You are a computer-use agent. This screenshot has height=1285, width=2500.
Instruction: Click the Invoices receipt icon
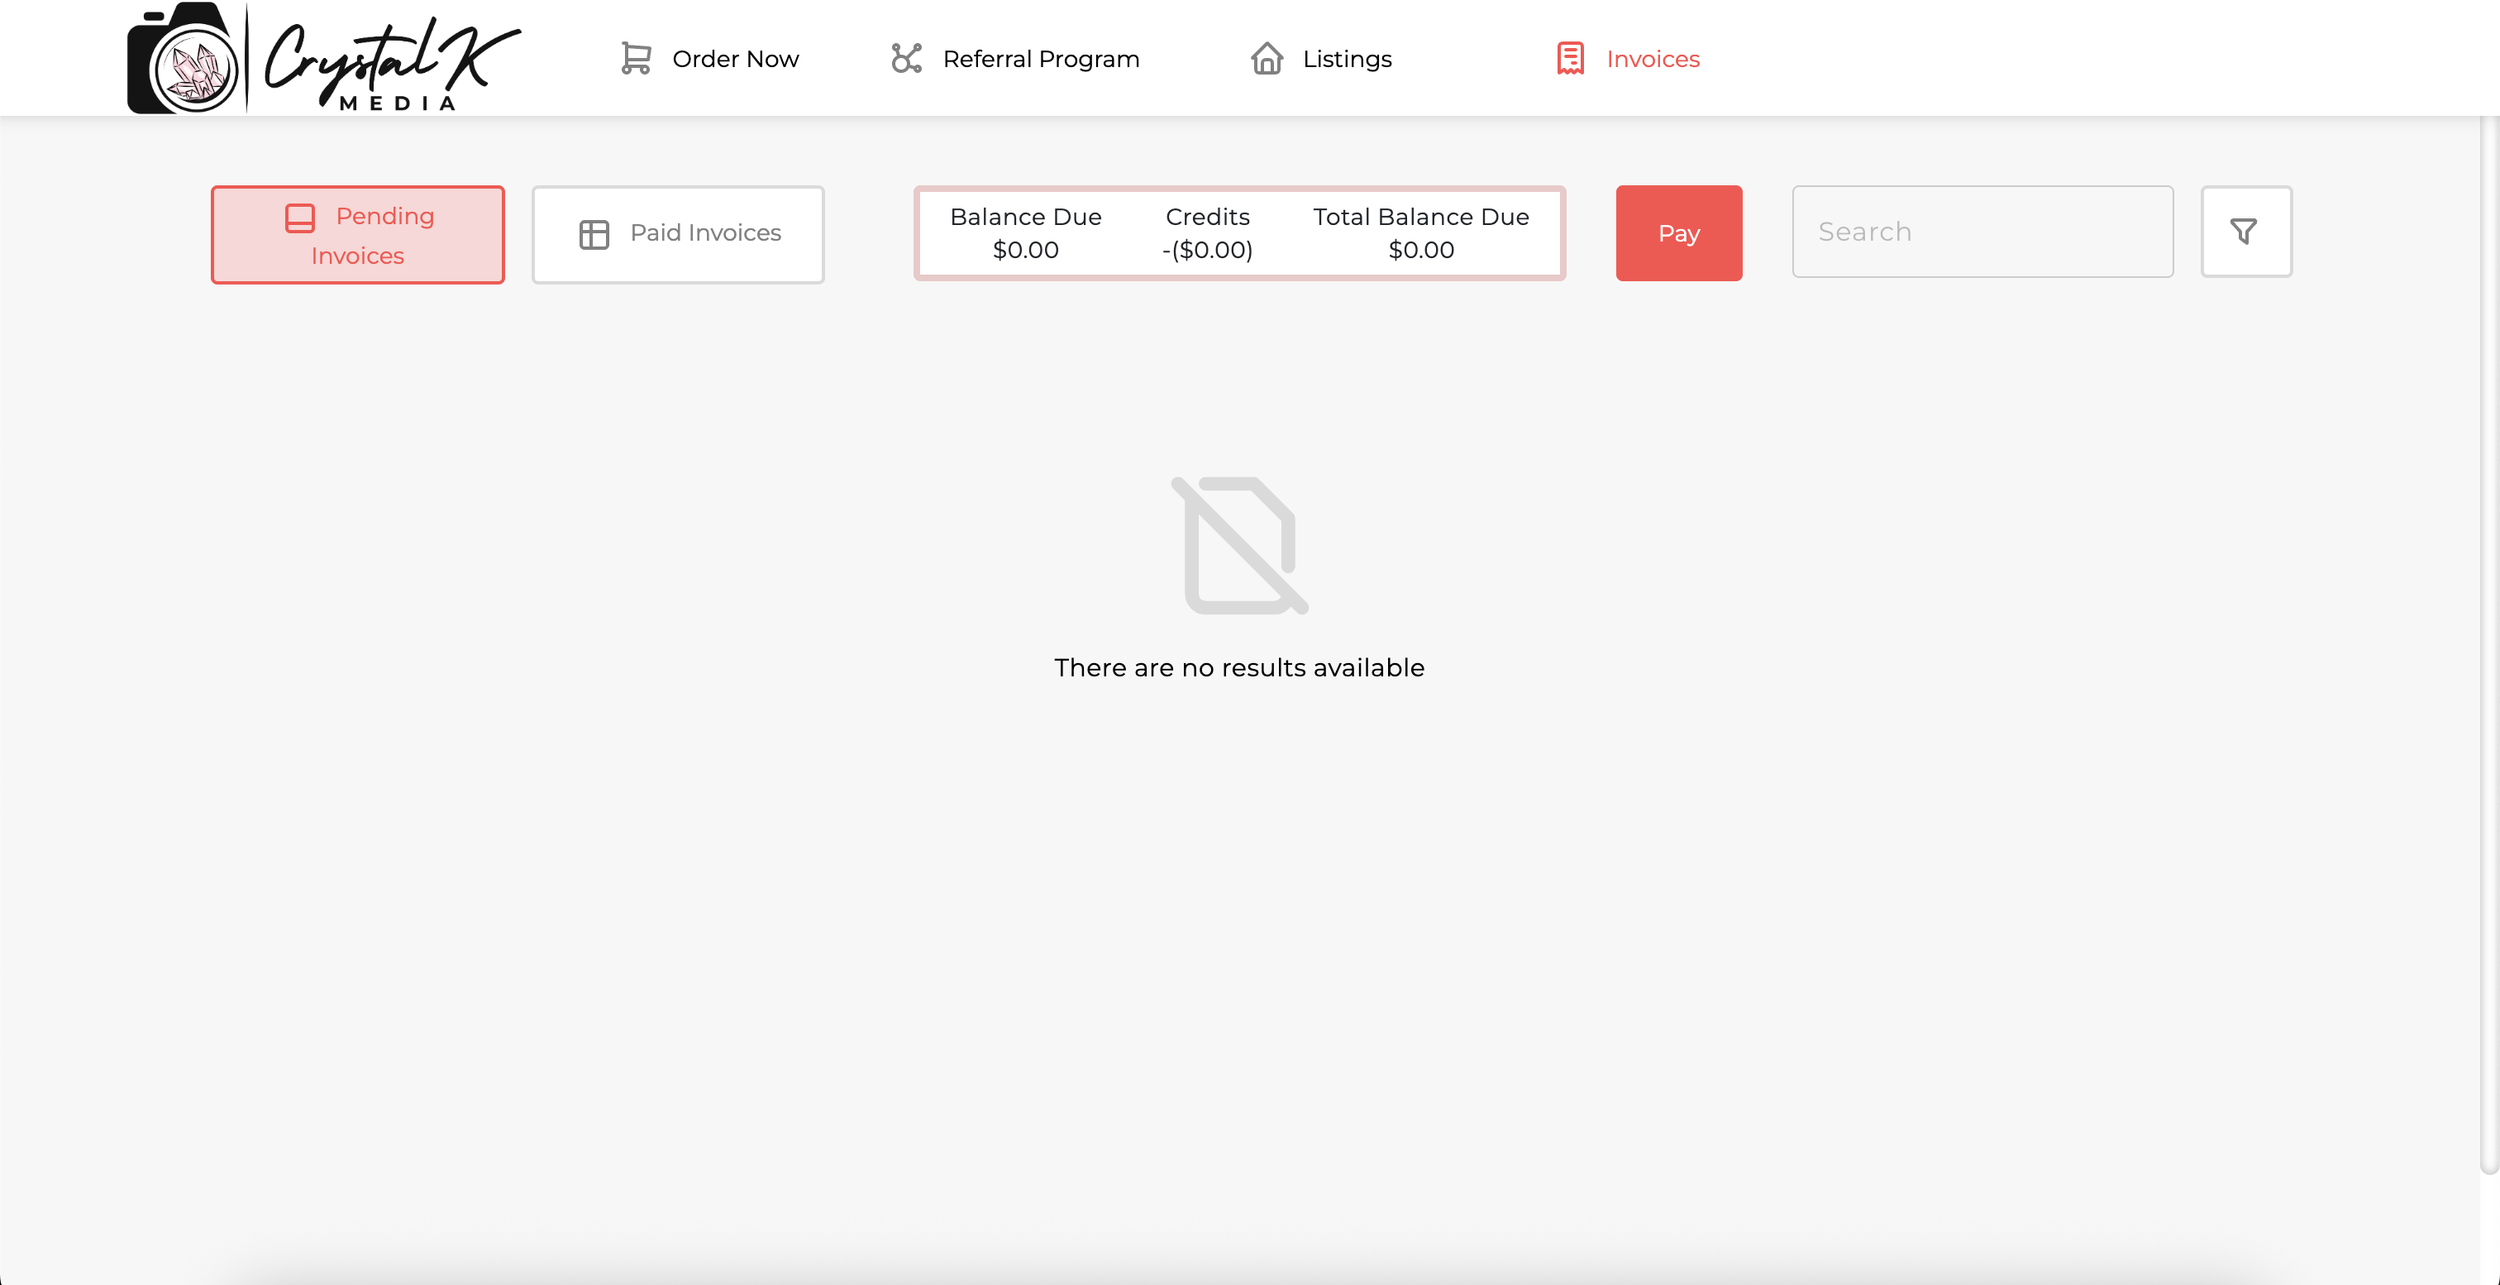coord(1570,58)
